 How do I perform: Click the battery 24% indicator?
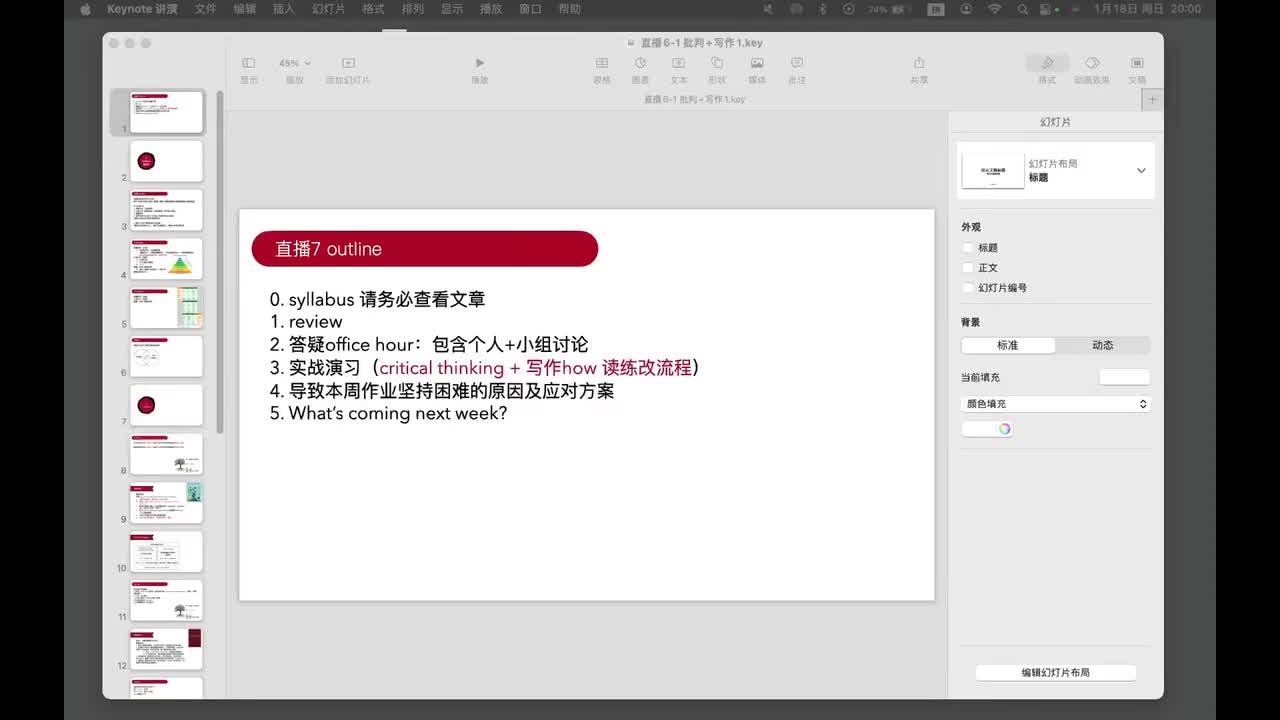pos(889,9)
